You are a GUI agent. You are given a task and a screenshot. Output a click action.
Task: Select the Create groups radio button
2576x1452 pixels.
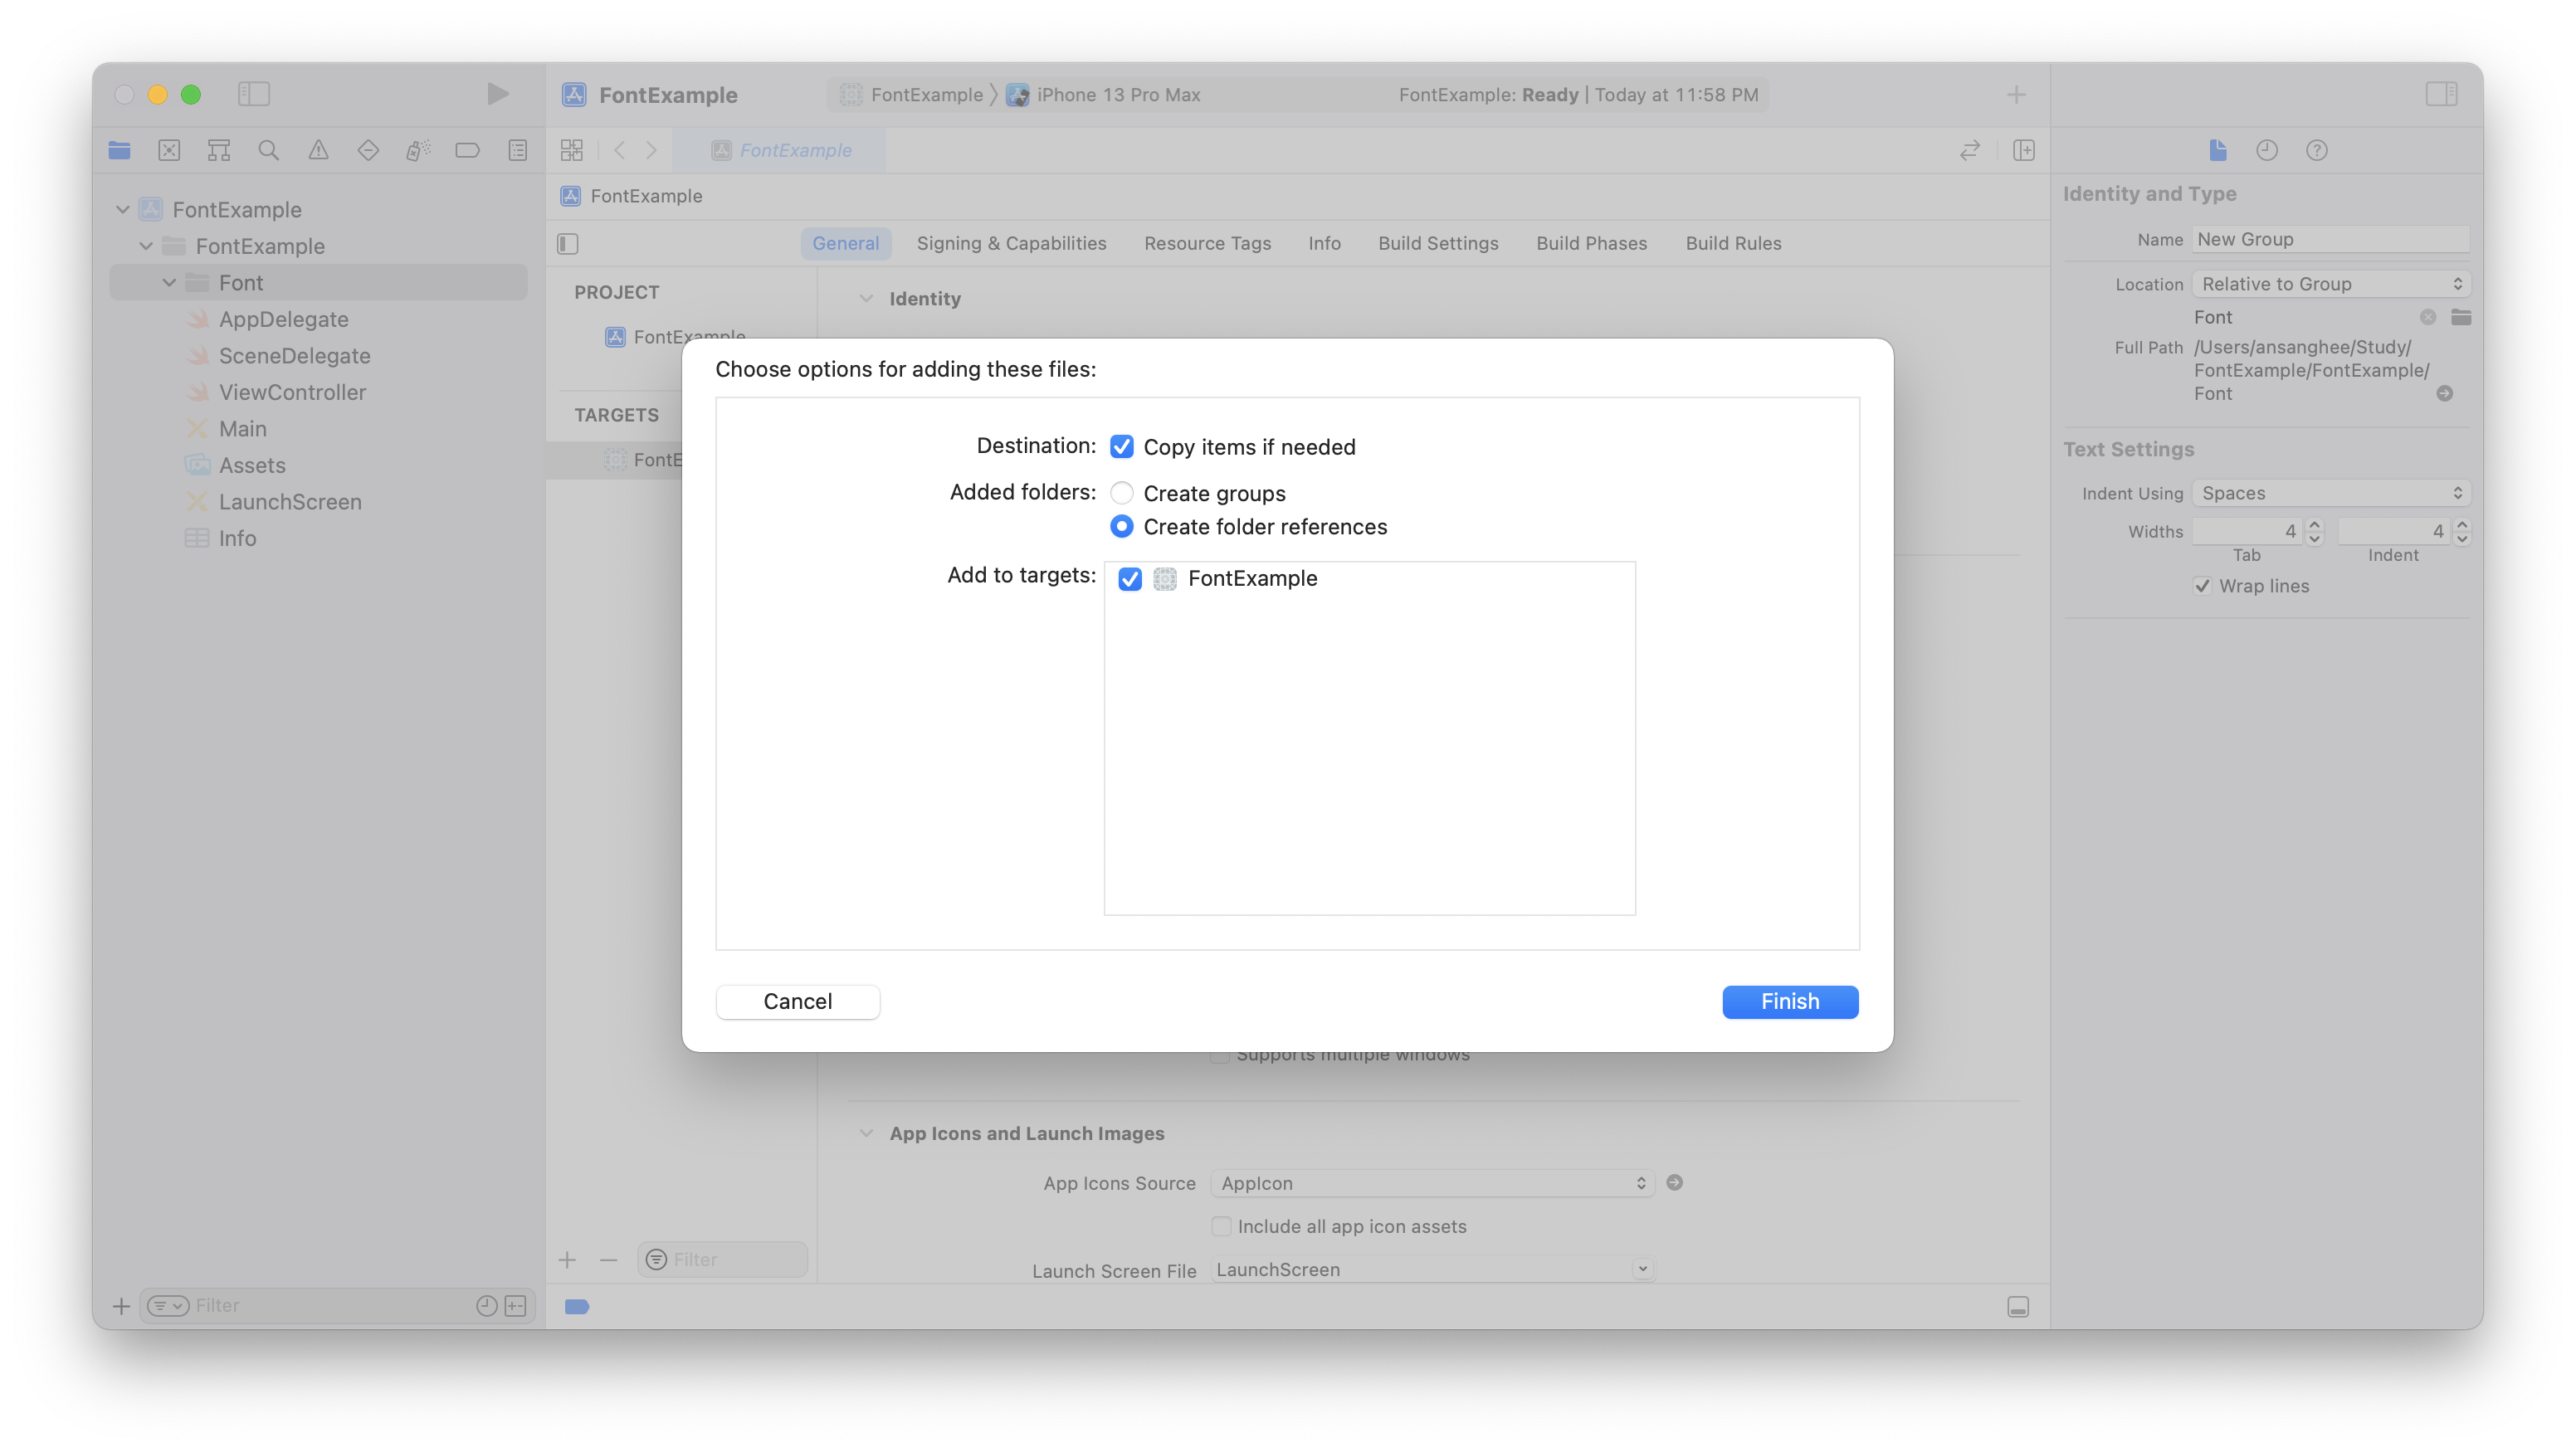(x=1121, y=493)
